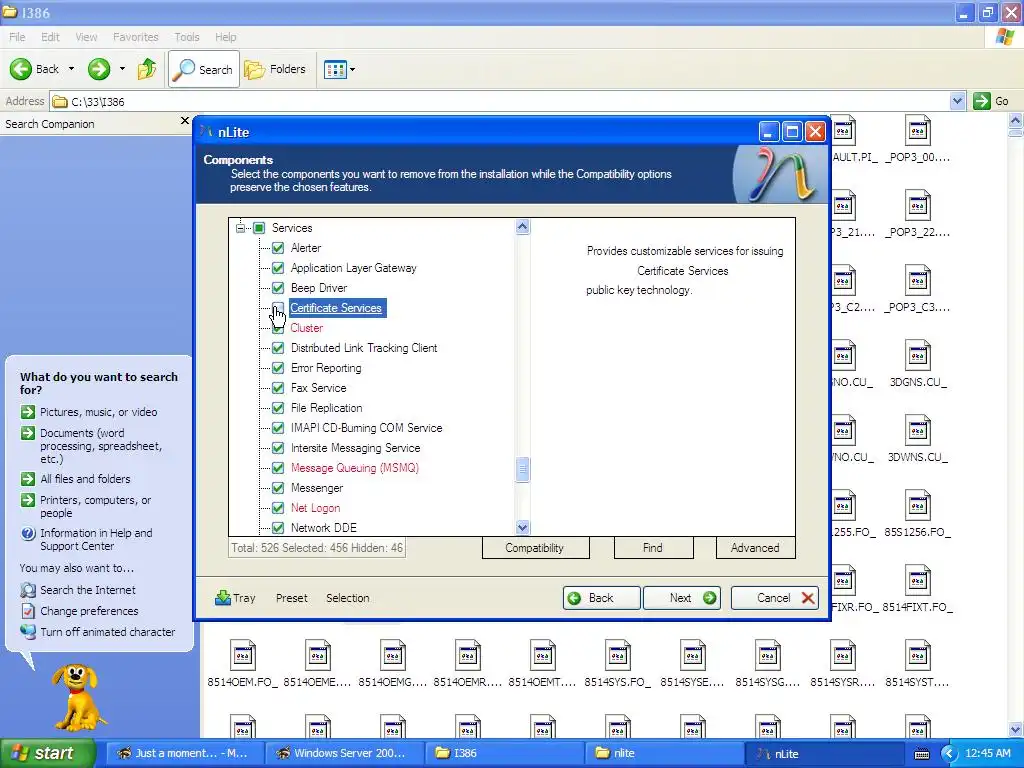The image size is (1024, 768).
Task: Open Information in Help and Support Center
Action: tap(96, 539)
